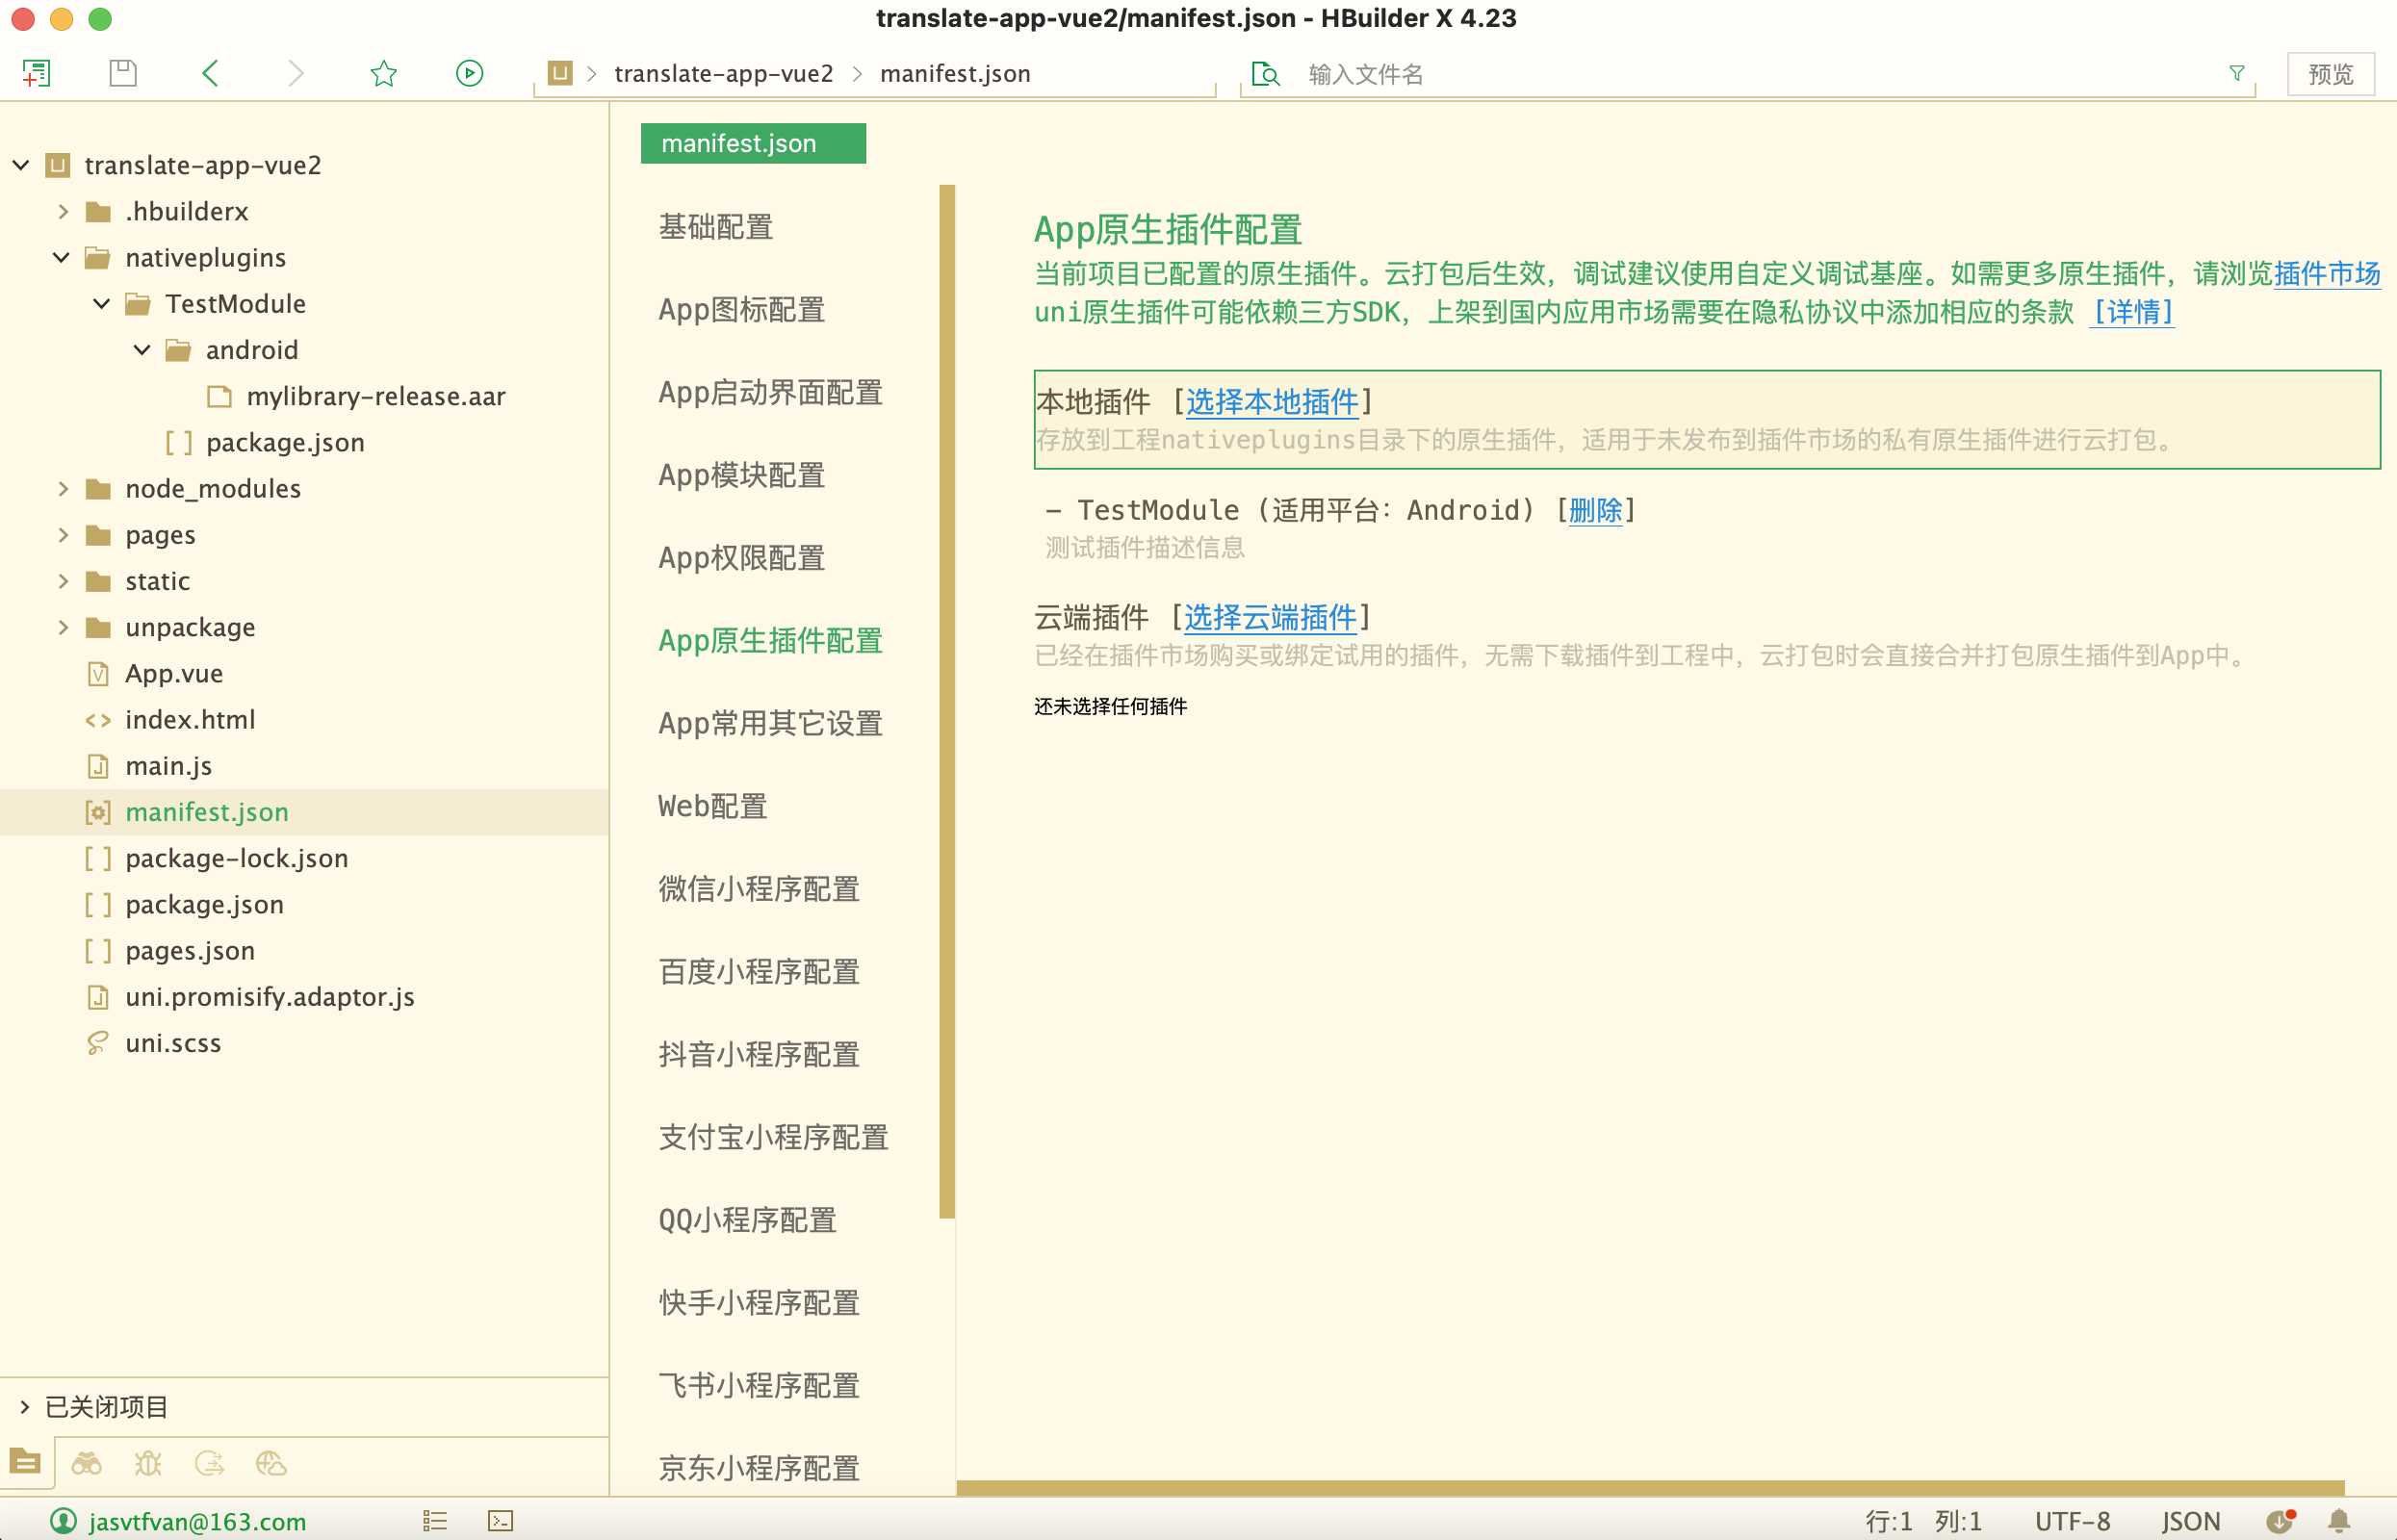
Task: Open App启动界面配置 section
Action: click(x=770, y=393)
